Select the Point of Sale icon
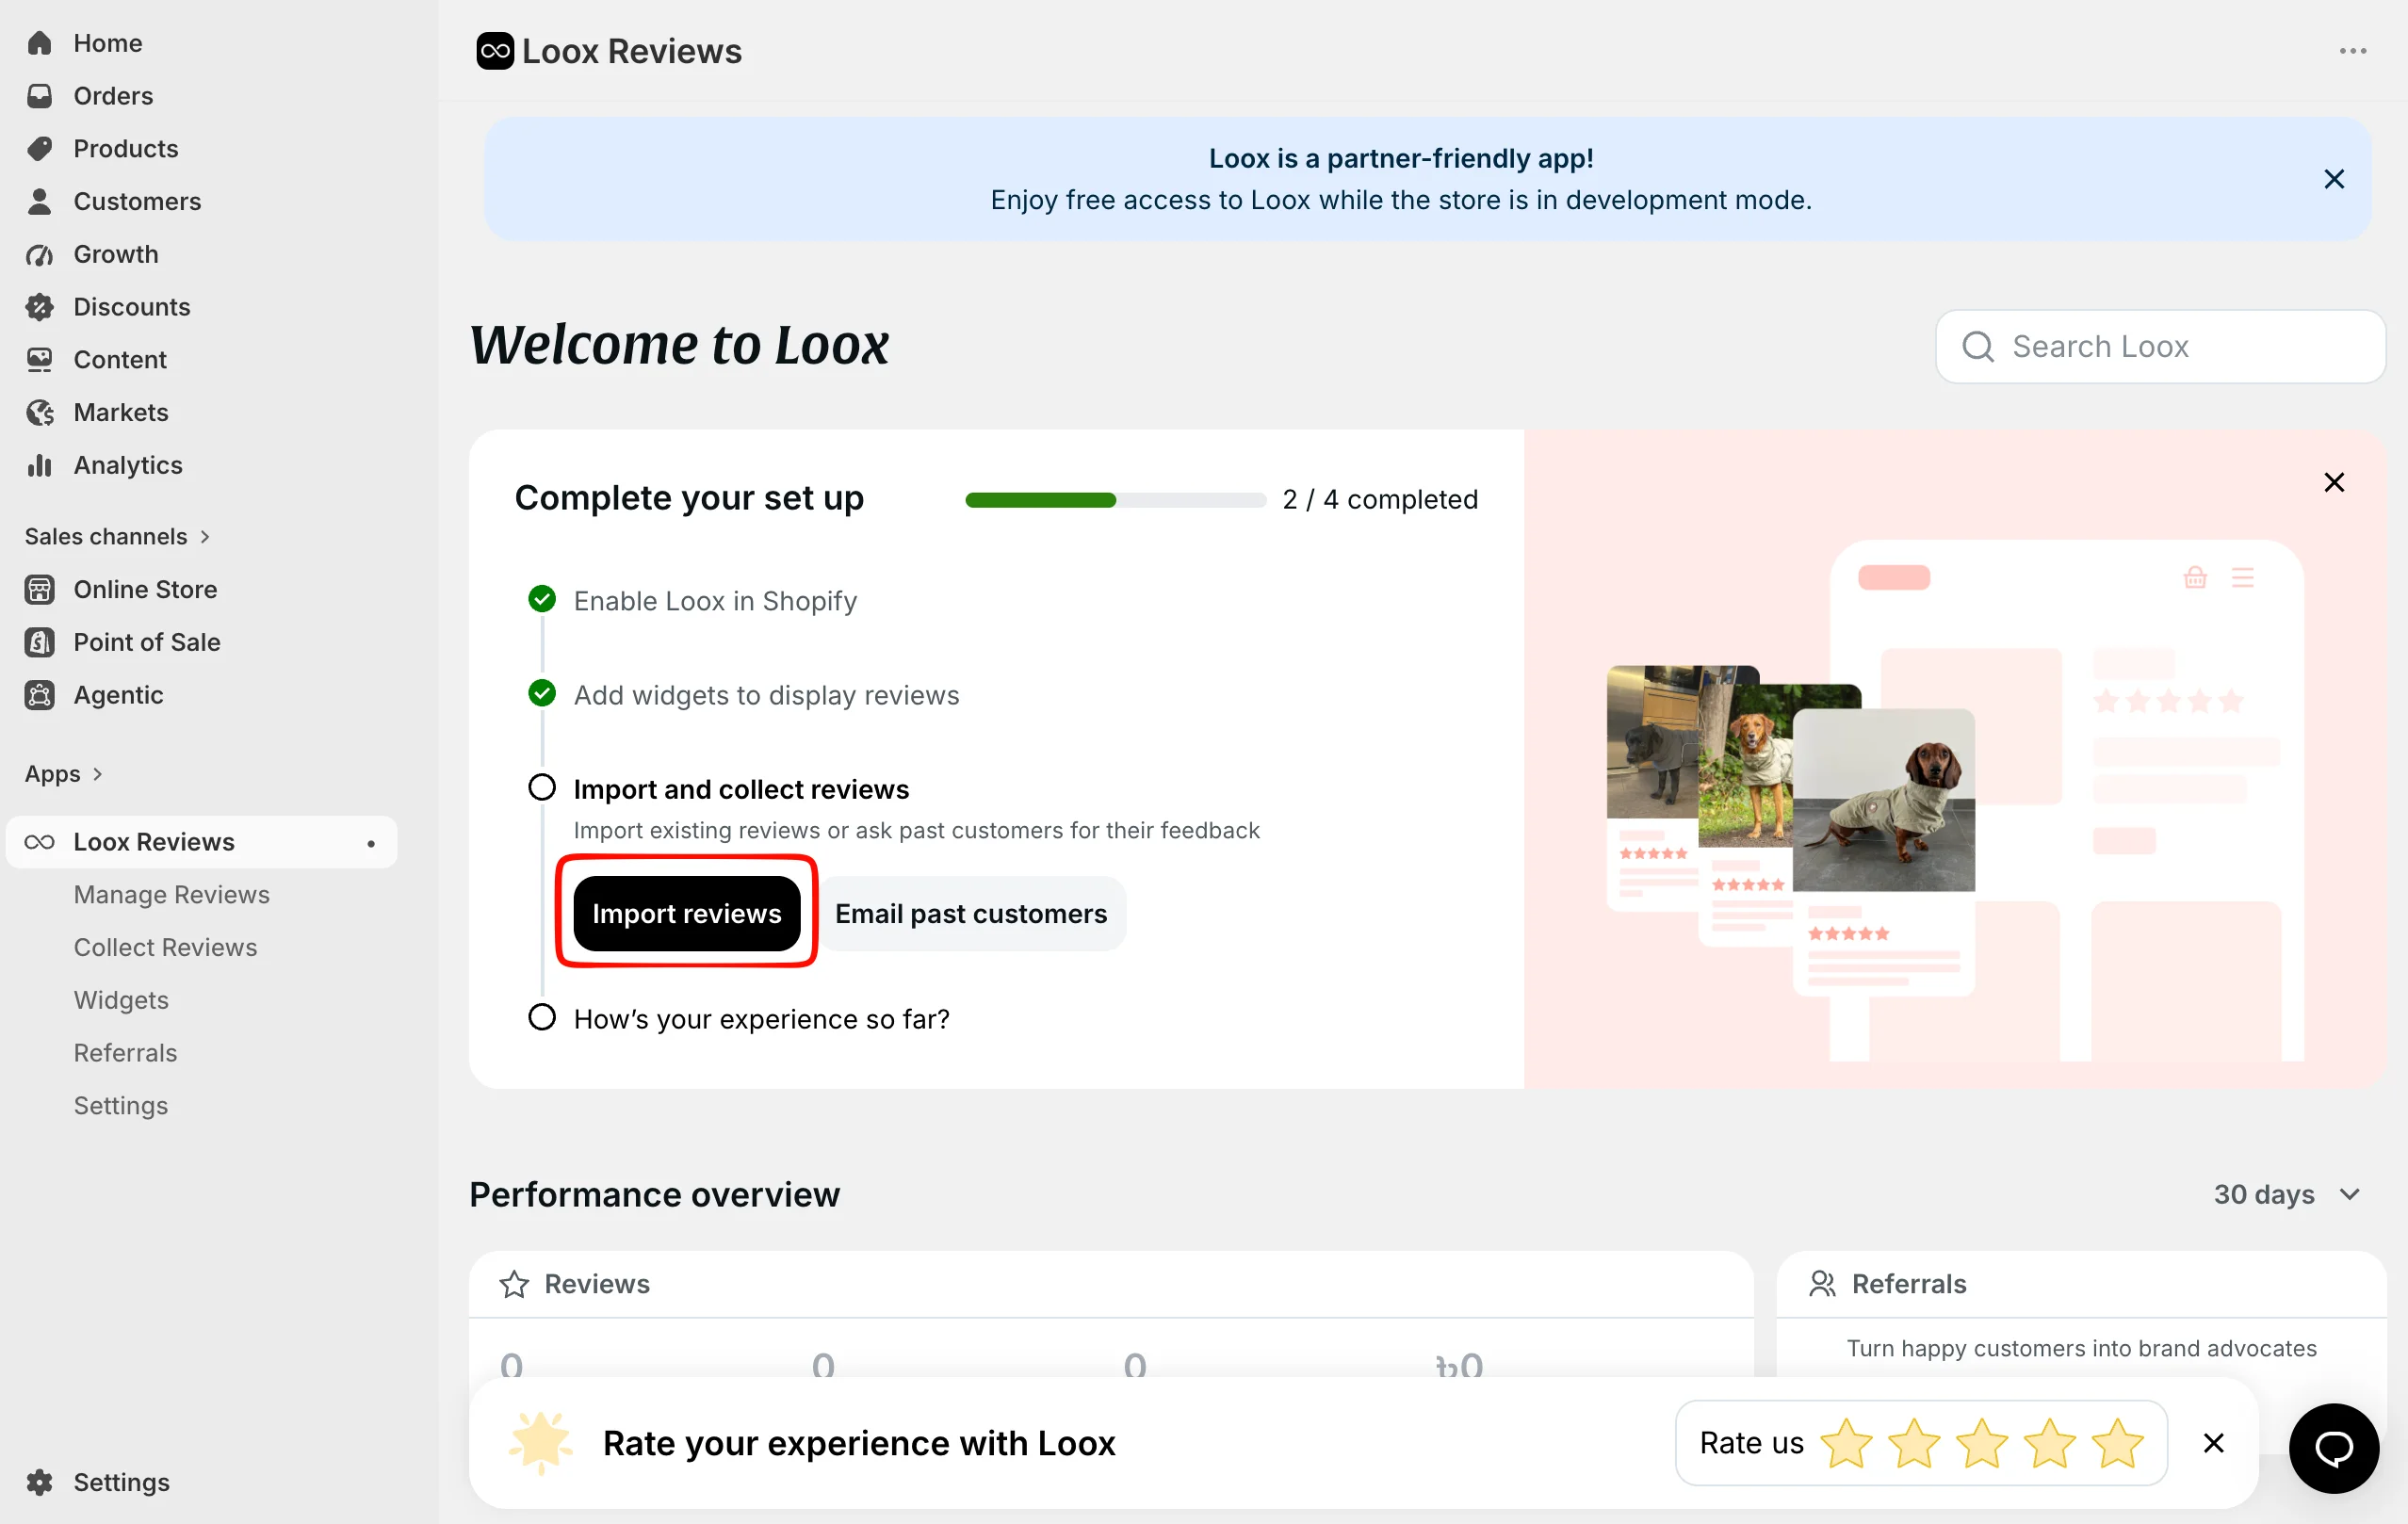 pyautogui.click(x=39, y=642)
